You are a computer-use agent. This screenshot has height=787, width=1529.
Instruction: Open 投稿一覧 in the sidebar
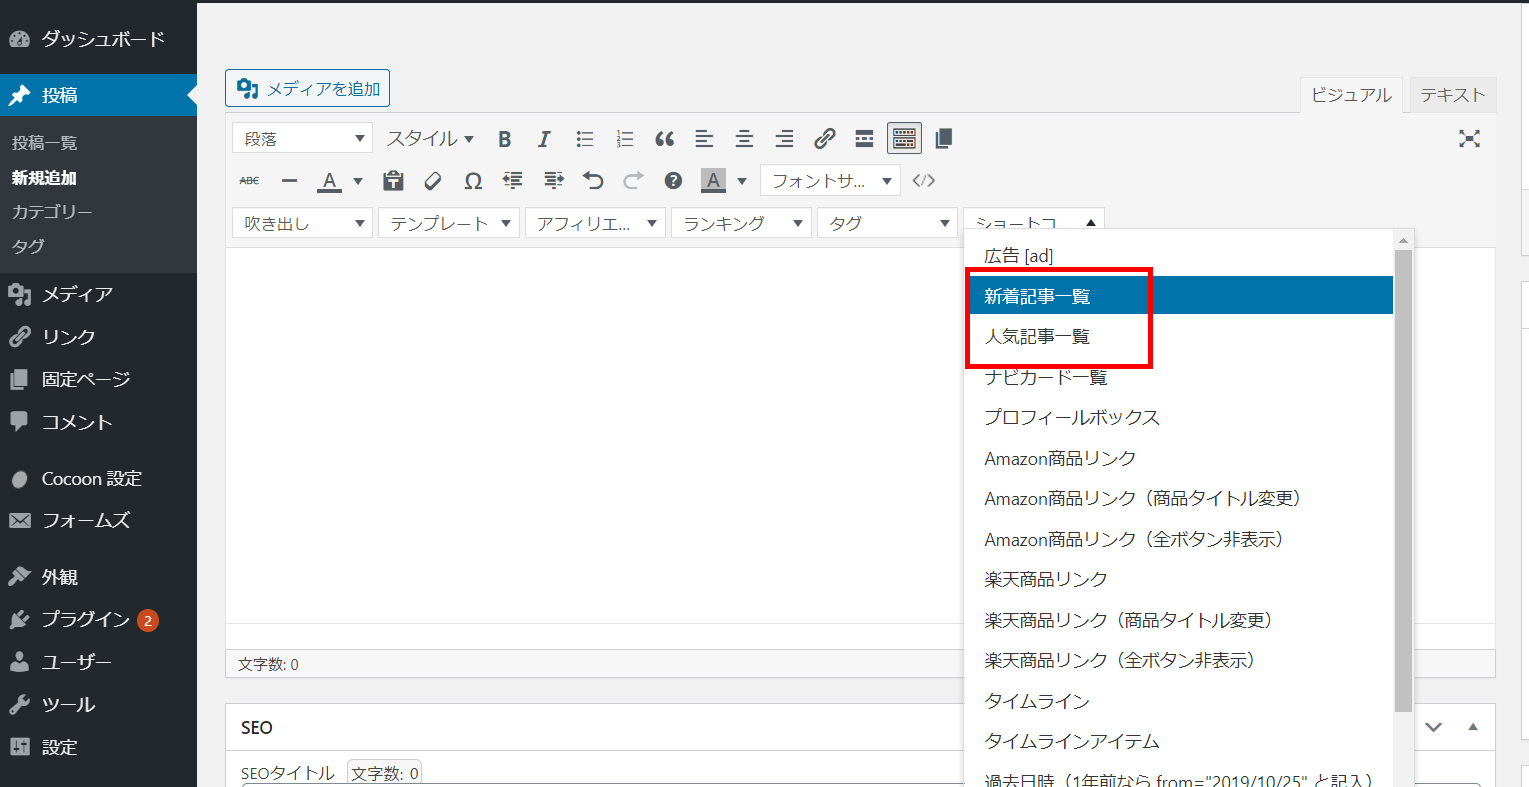(x=45, y=143)
